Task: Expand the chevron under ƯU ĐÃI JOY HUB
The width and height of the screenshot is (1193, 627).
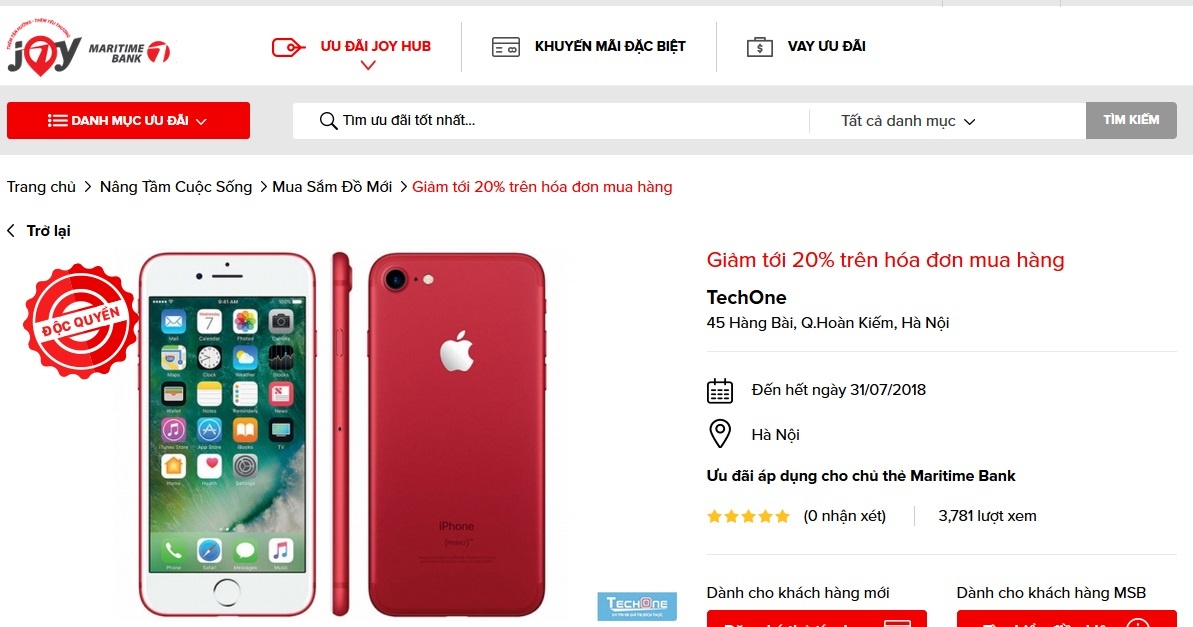Action: click(368, 65)
